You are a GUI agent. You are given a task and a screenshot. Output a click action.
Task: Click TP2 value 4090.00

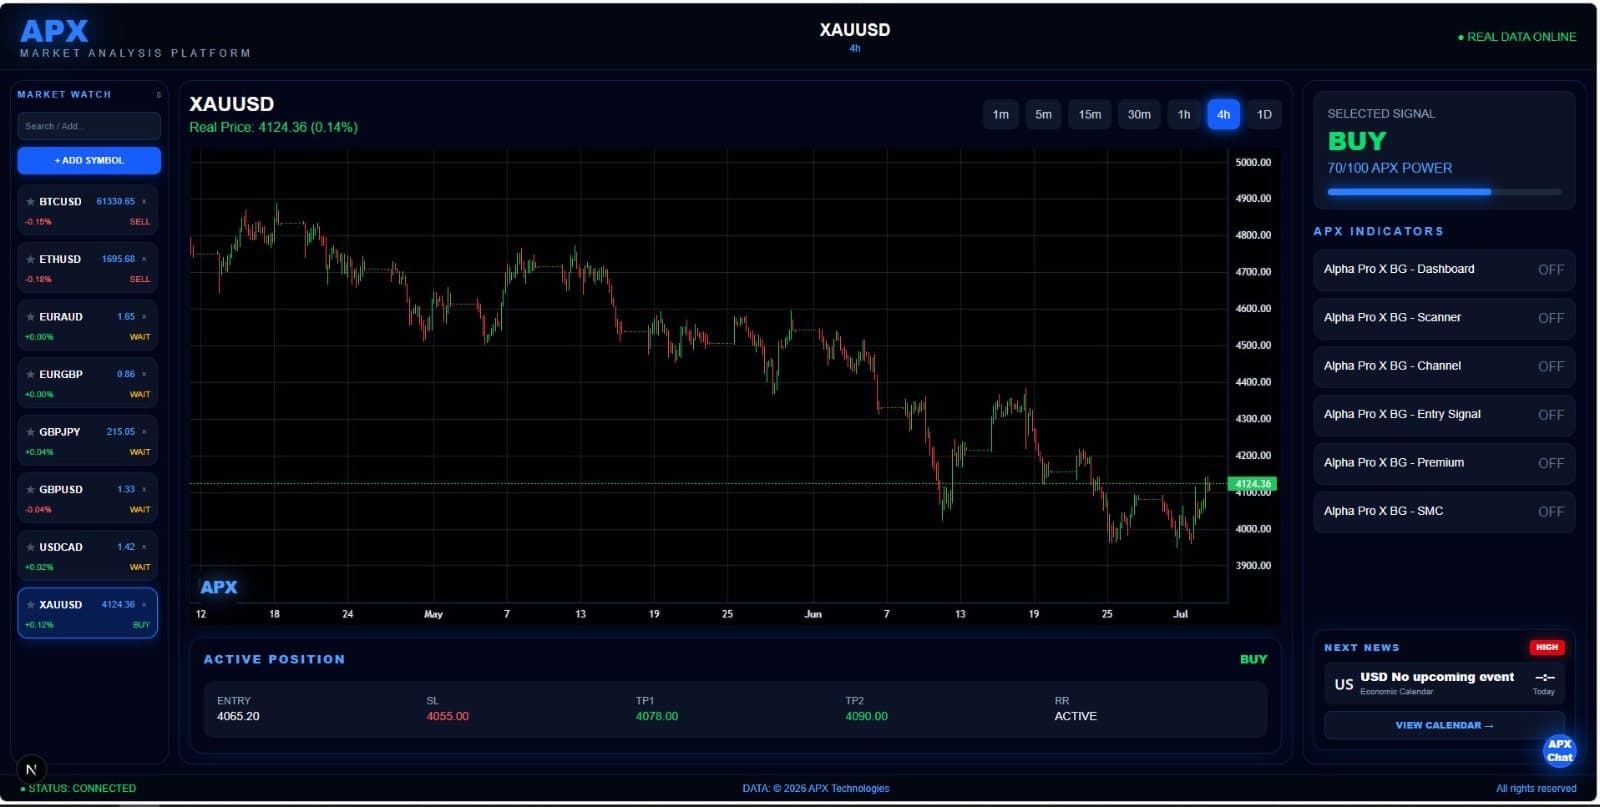[866, 717]
